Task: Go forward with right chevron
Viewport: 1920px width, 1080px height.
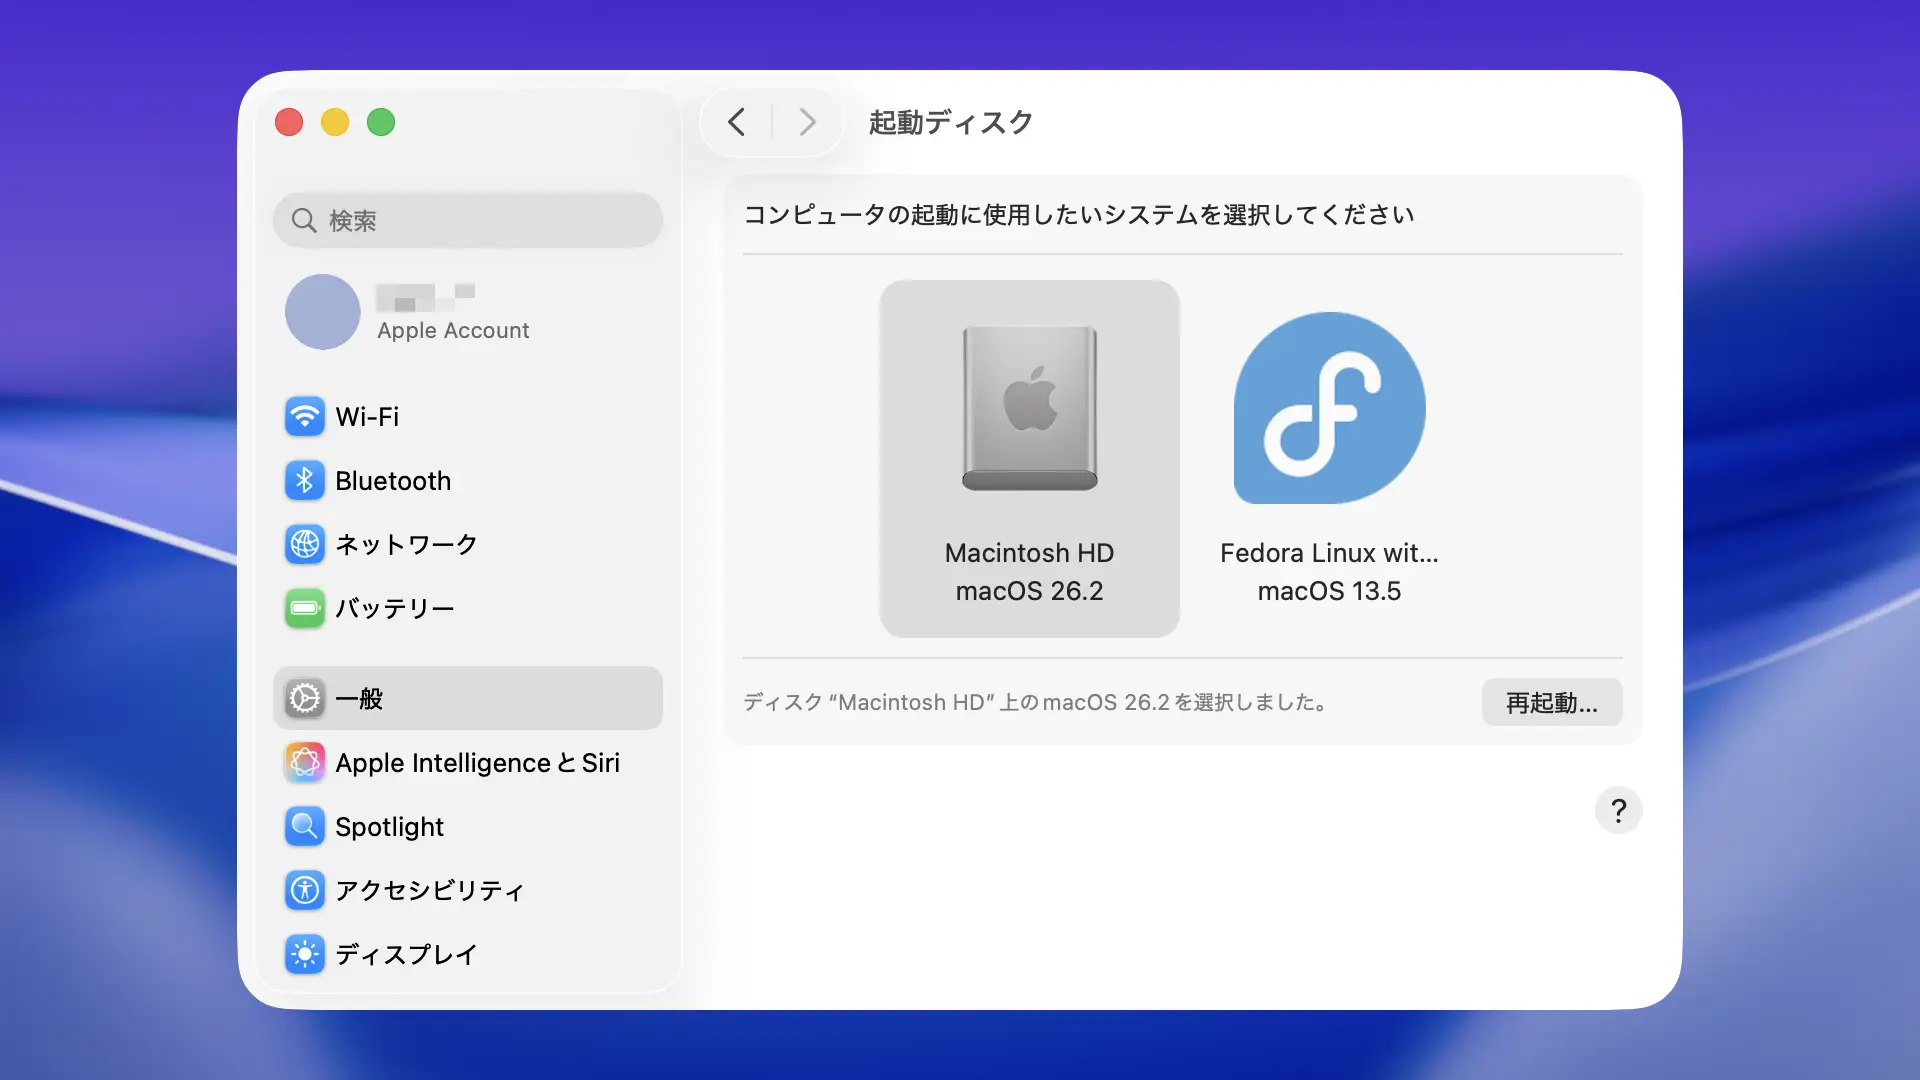Action: 807,122
